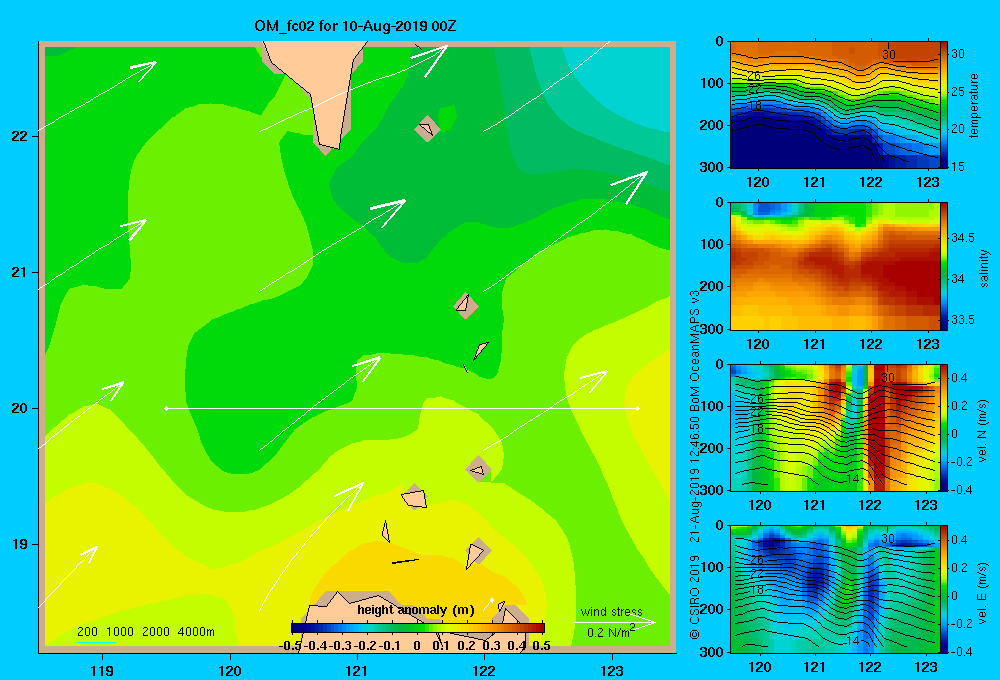Click the 34.5 tick on salinity colorbar
This screenshot has height=680, width=1000.
962,238
